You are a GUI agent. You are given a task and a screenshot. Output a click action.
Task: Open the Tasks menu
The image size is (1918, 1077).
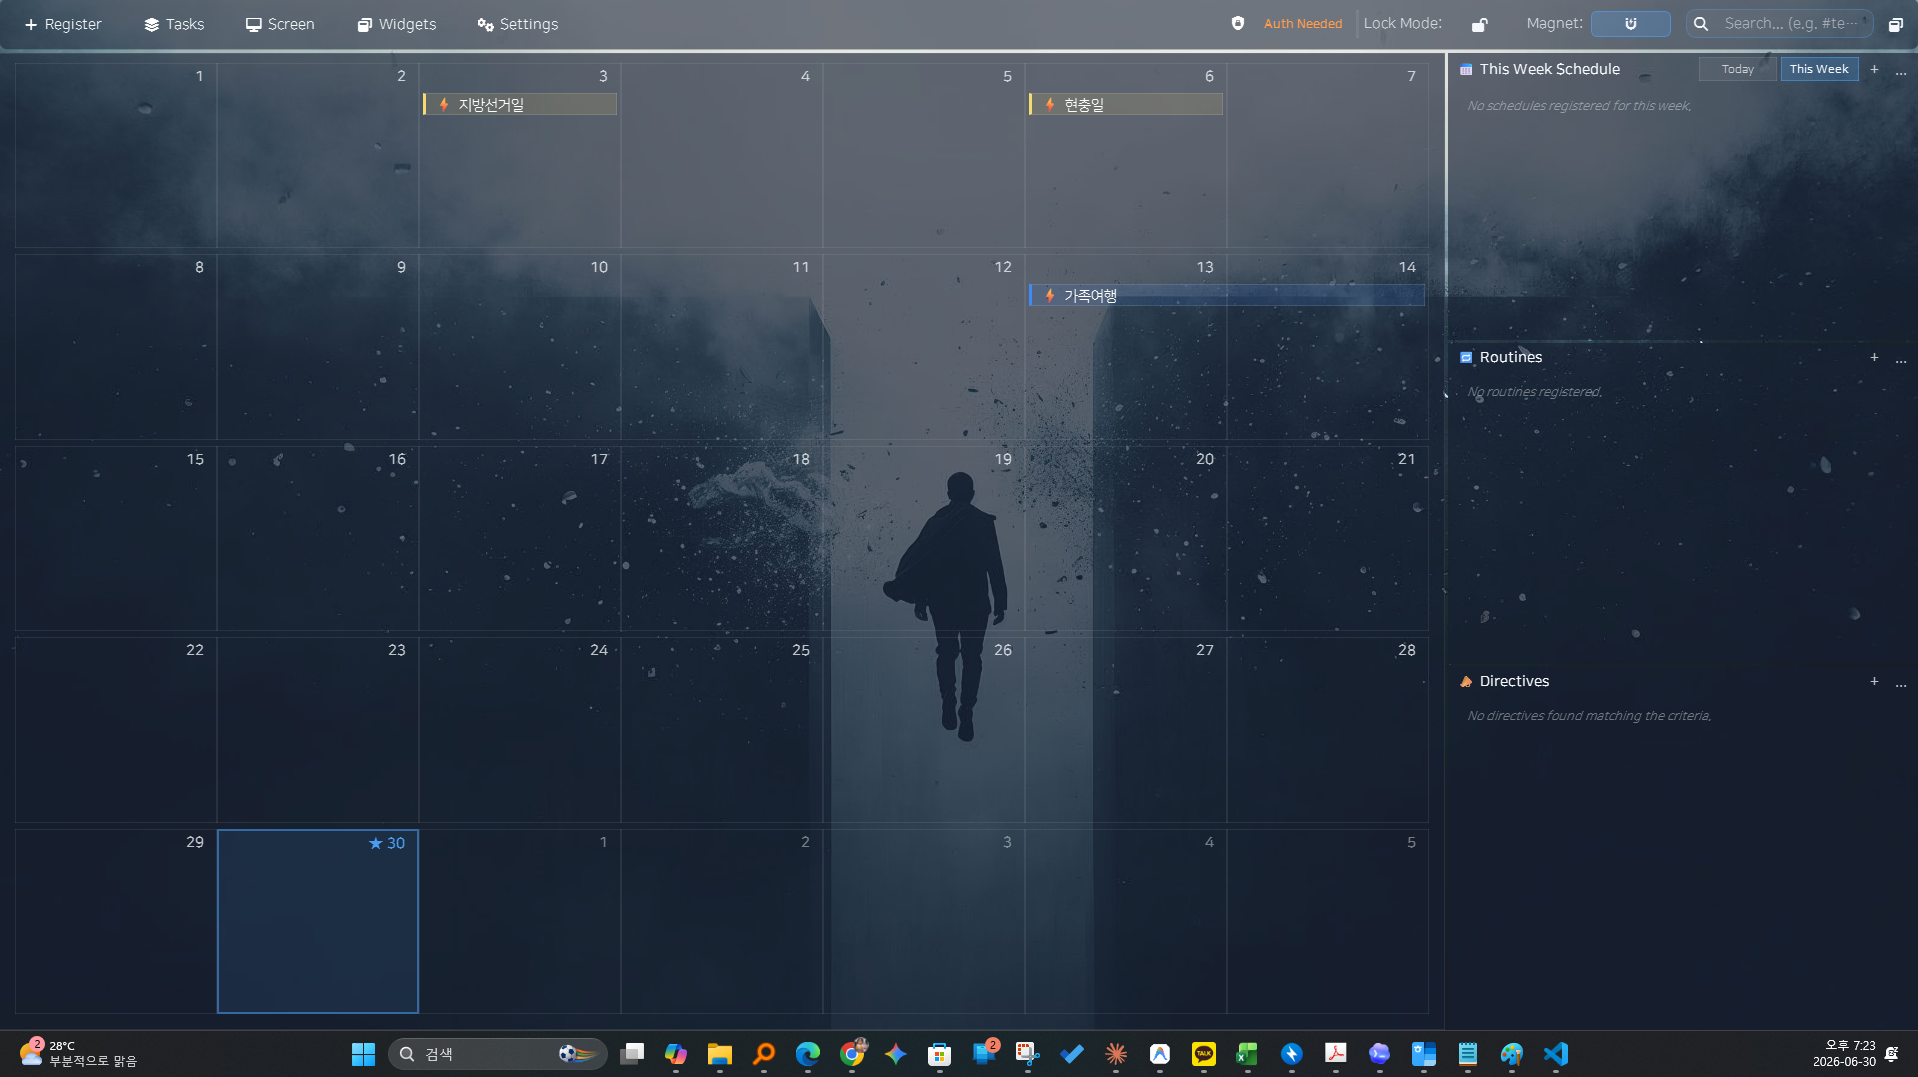coord(174,24)
